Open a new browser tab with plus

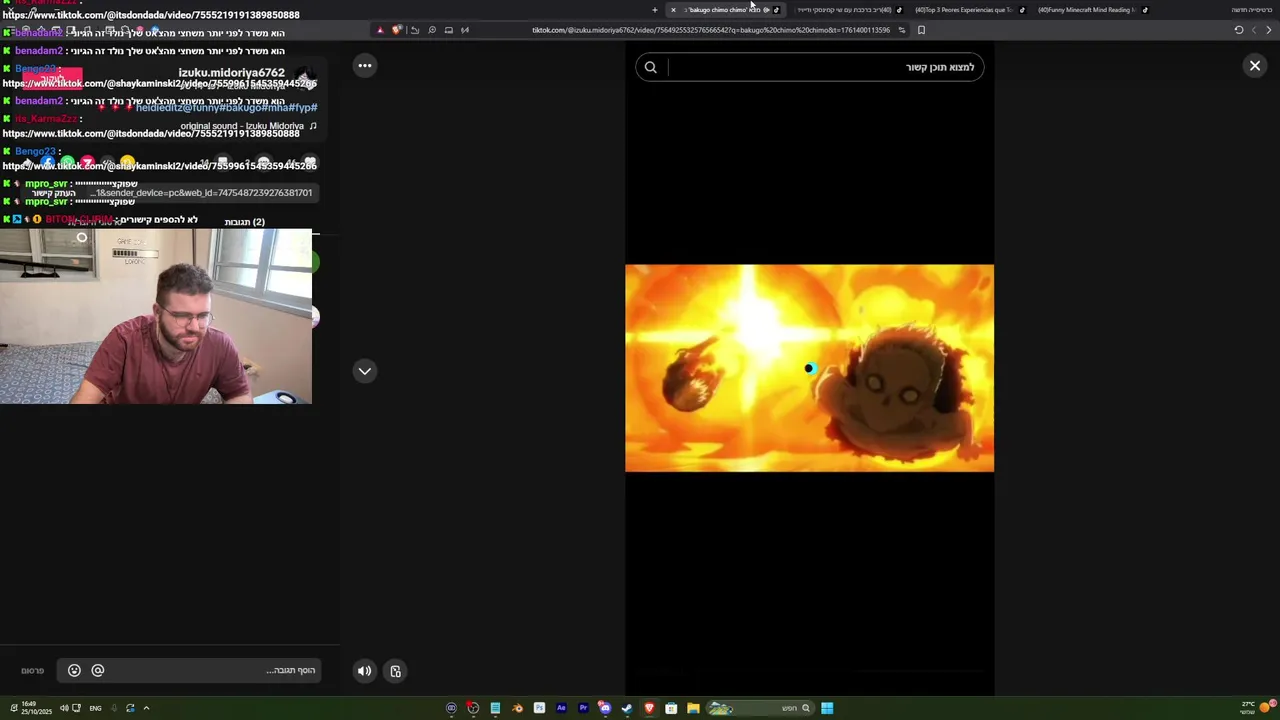[x=655, y=10]
